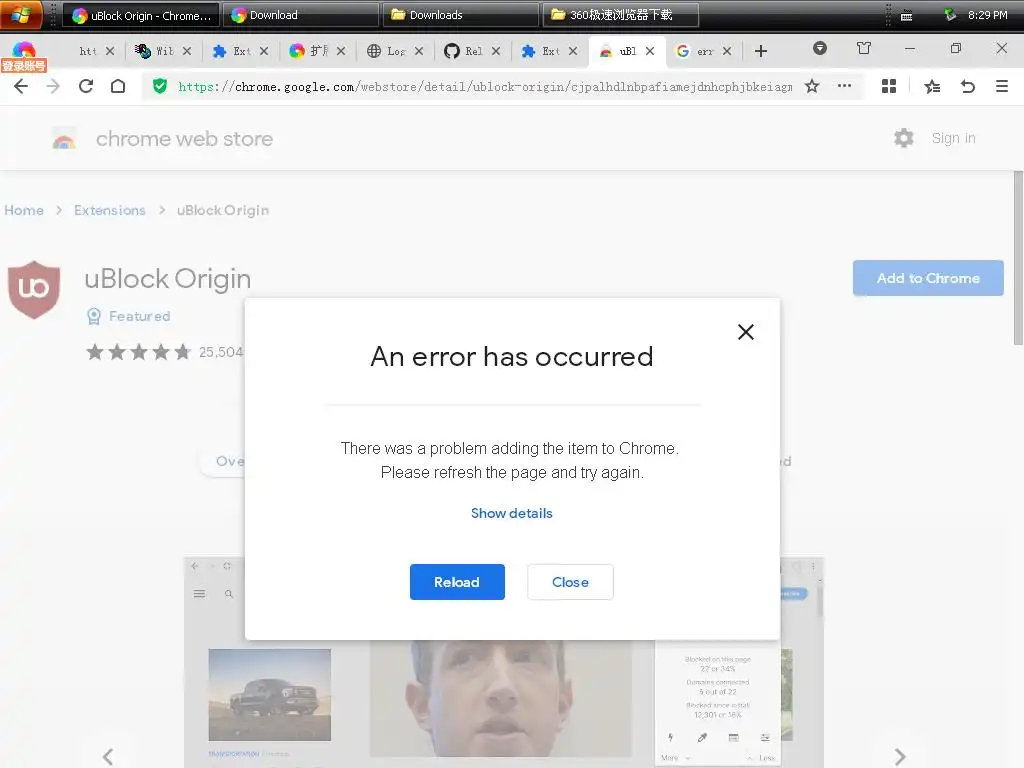Image resolution: width=1024 pixels, height=768 pixels.
Task: Open the home page via house icon
Action: [x=118, y=86]
